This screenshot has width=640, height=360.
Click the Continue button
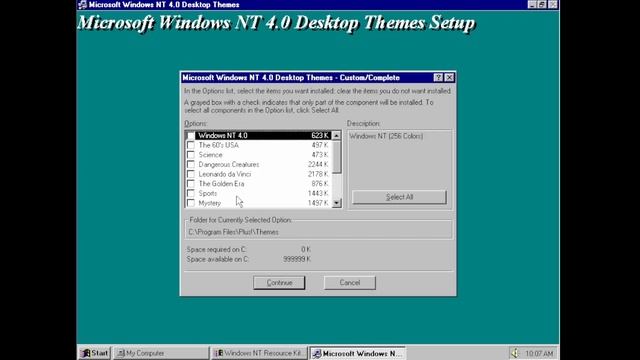coord(279,282)
